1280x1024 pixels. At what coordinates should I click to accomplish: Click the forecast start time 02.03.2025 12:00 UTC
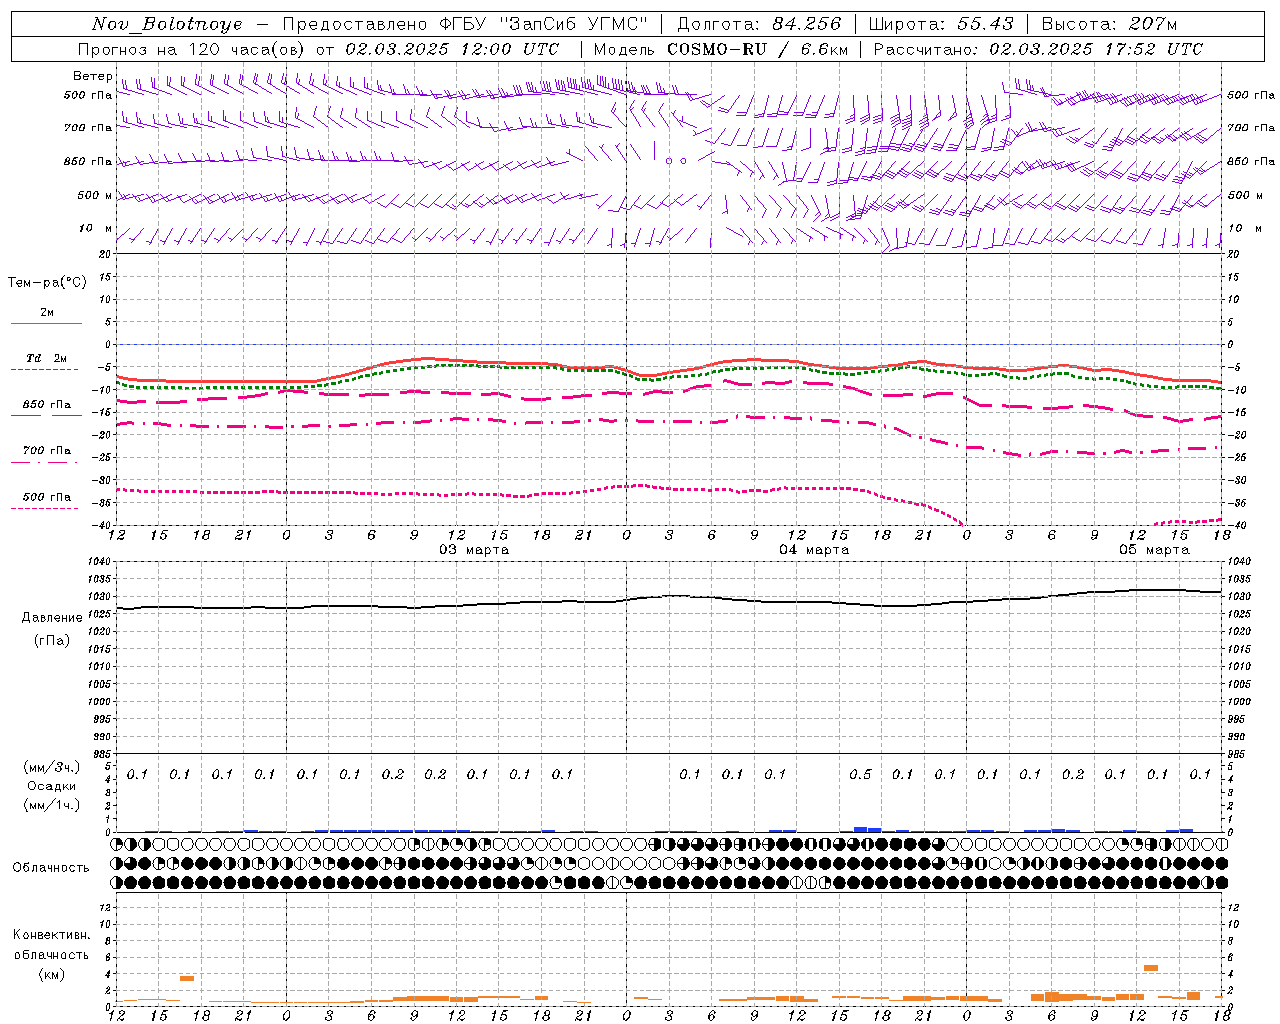452,49
